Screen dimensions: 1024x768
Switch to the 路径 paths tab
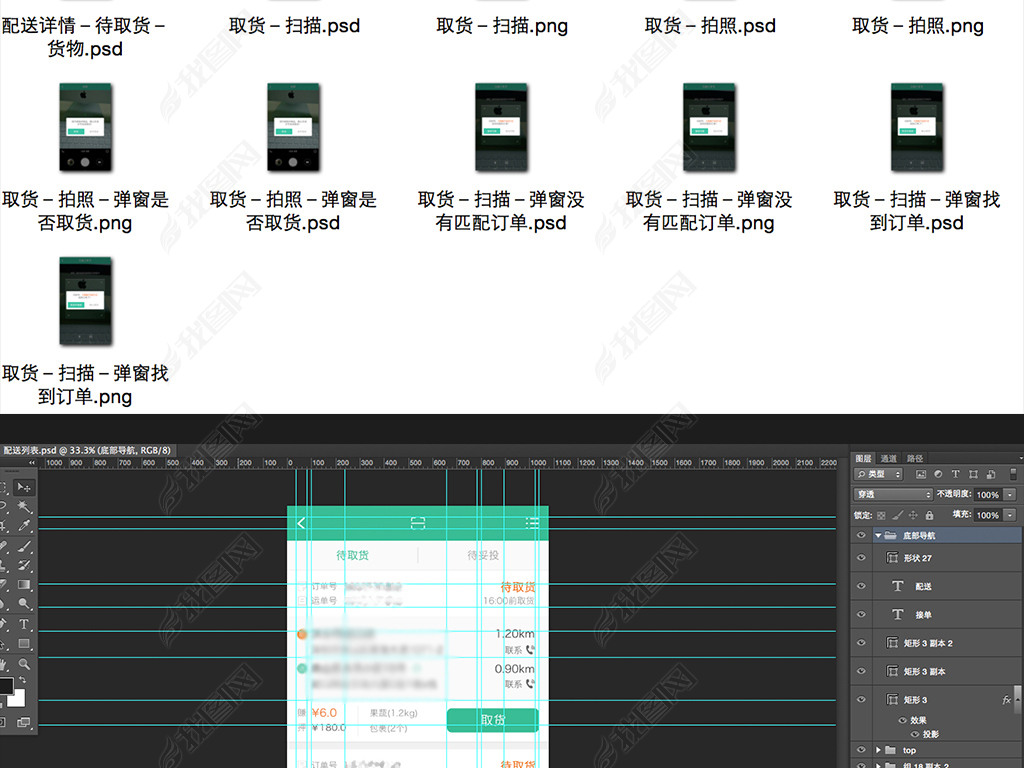point(914,458)
